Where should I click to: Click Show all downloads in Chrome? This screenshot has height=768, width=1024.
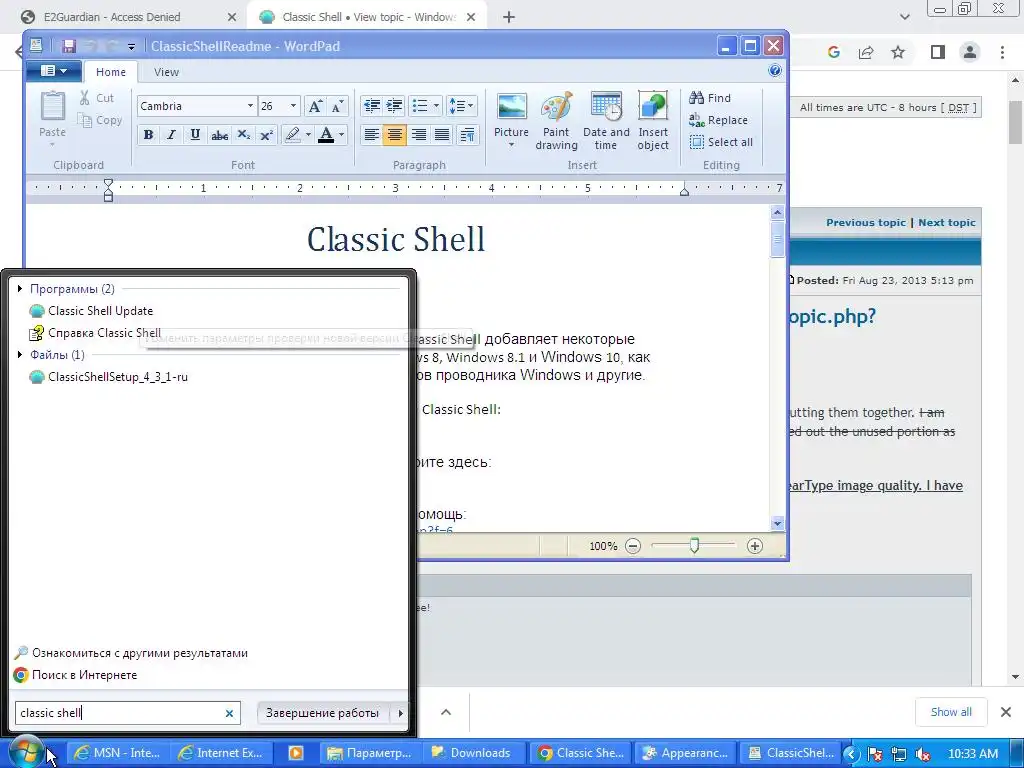(x=951, y=712)
